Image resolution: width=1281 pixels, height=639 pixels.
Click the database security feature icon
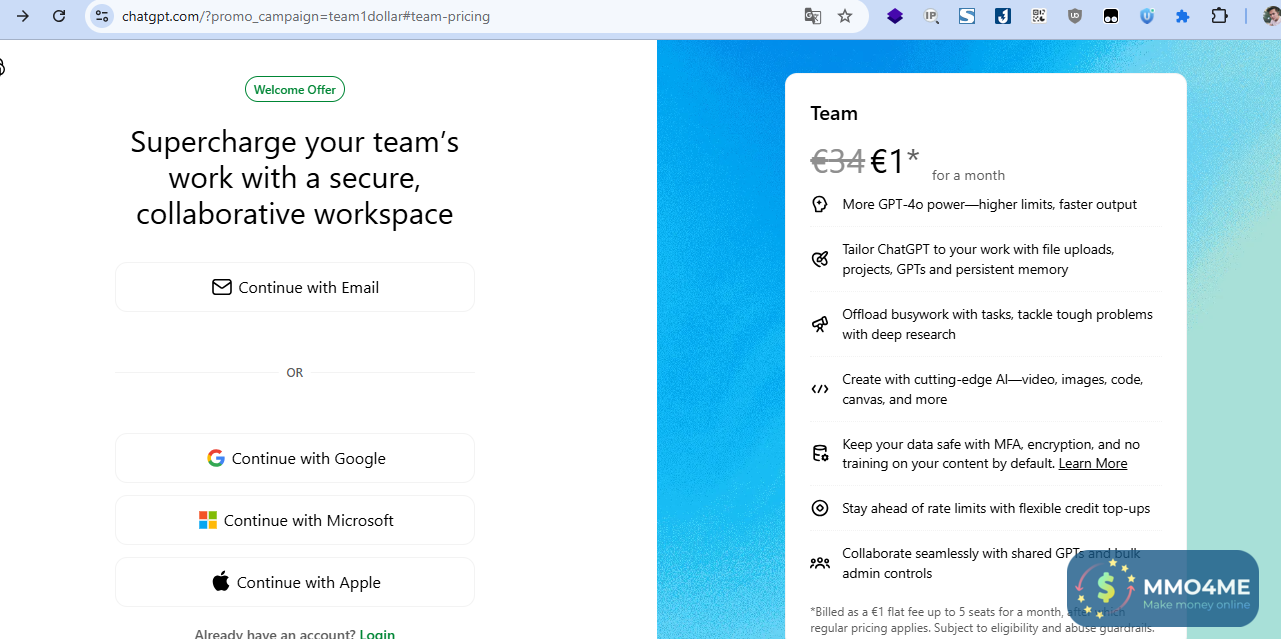pos(820,453)
